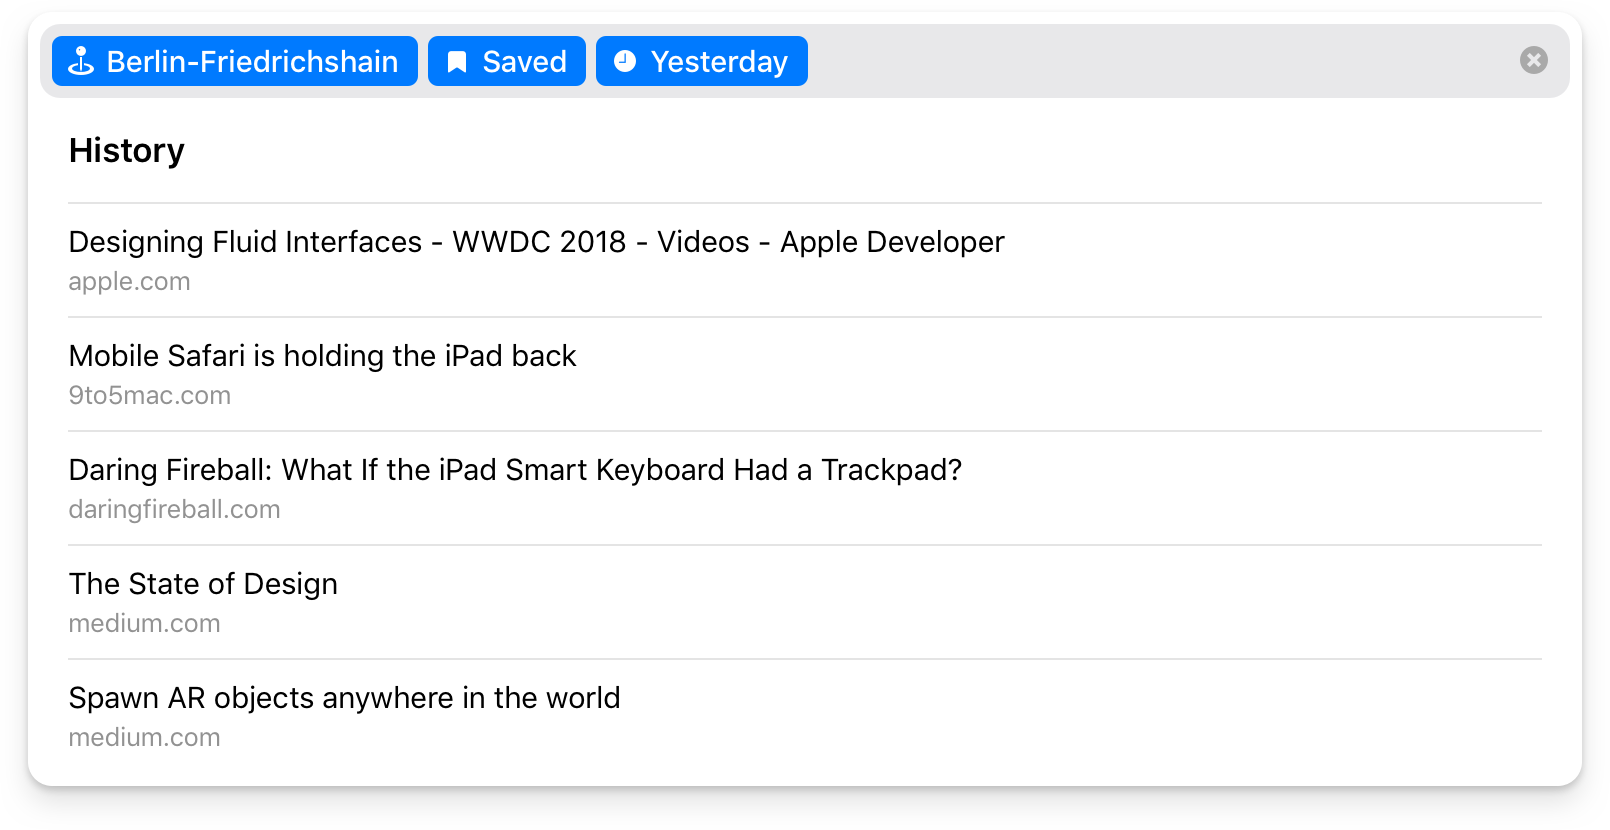Viewport: 1610px width, 830px height.
Task: Click the History section heading
Action: coord(127,151)
